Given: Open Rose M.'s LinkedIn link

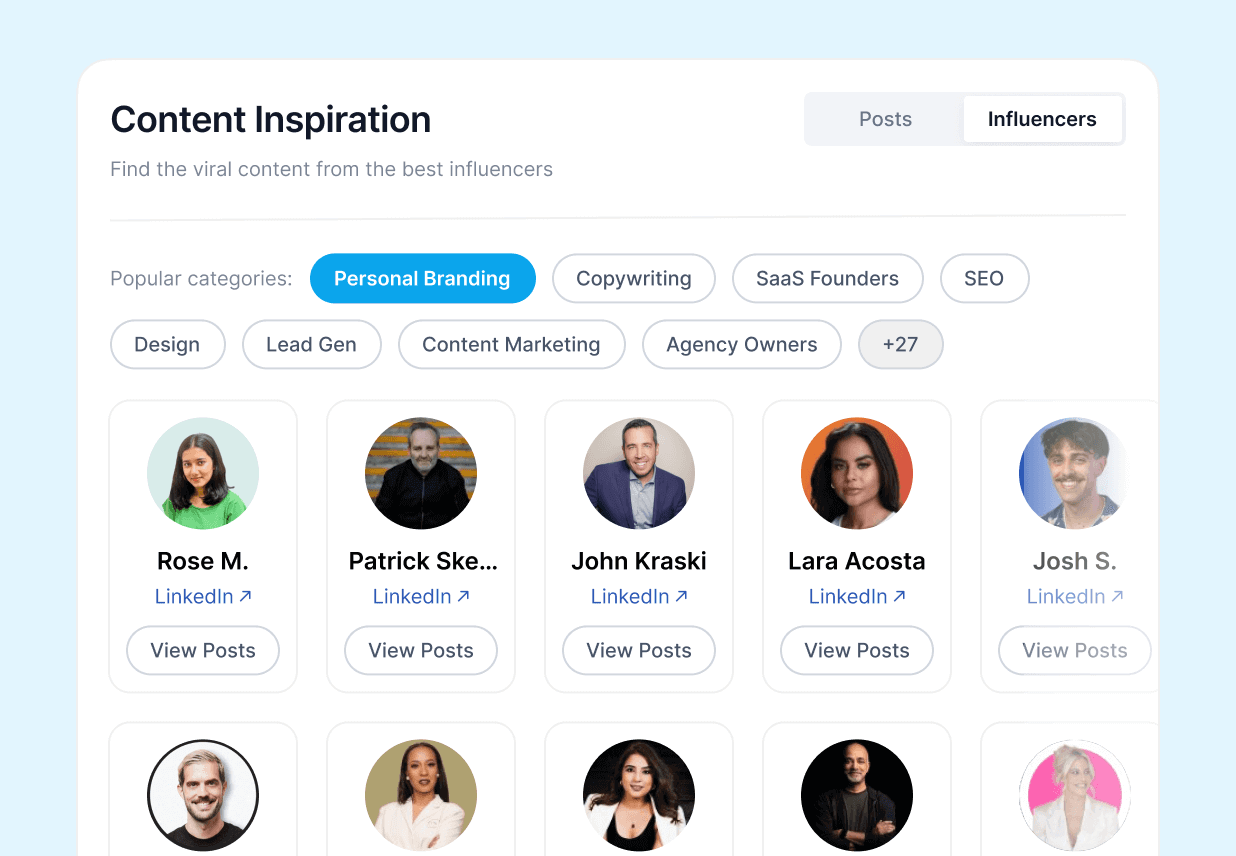Looking at the screenshot, I should point(194,597).
